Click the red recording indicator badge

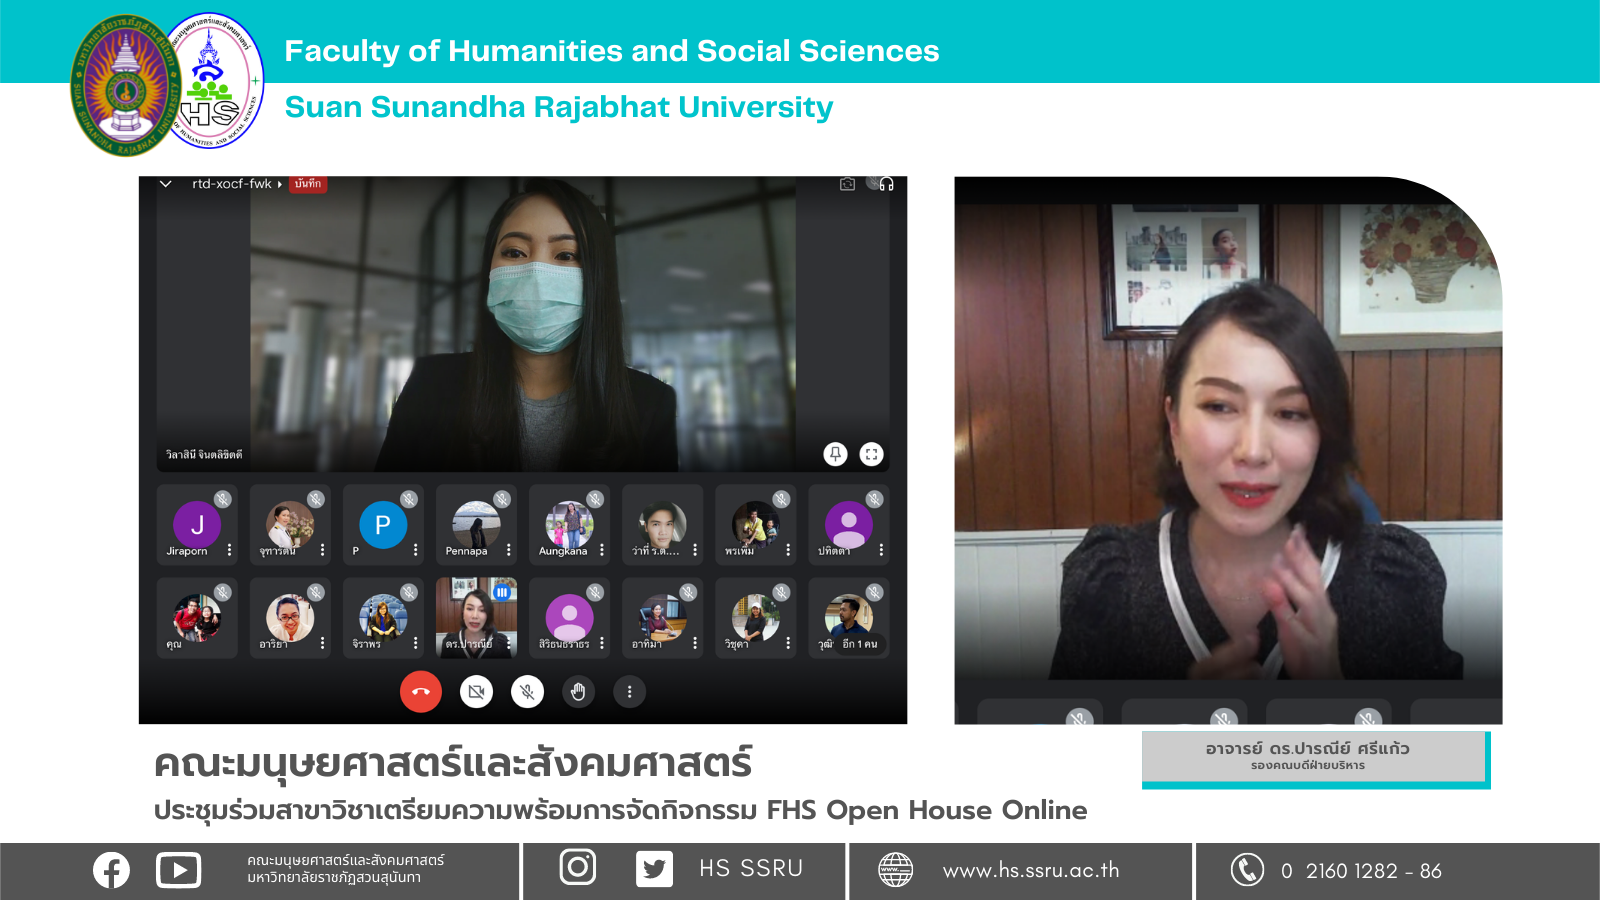308,184
